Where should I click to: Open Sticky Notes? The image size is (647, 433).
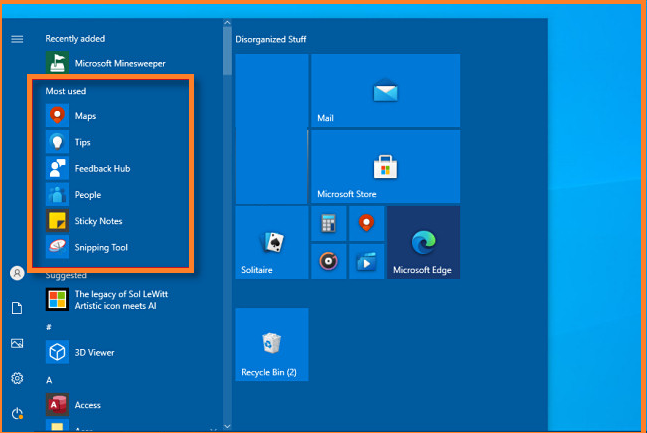click(x=85, y=221)
